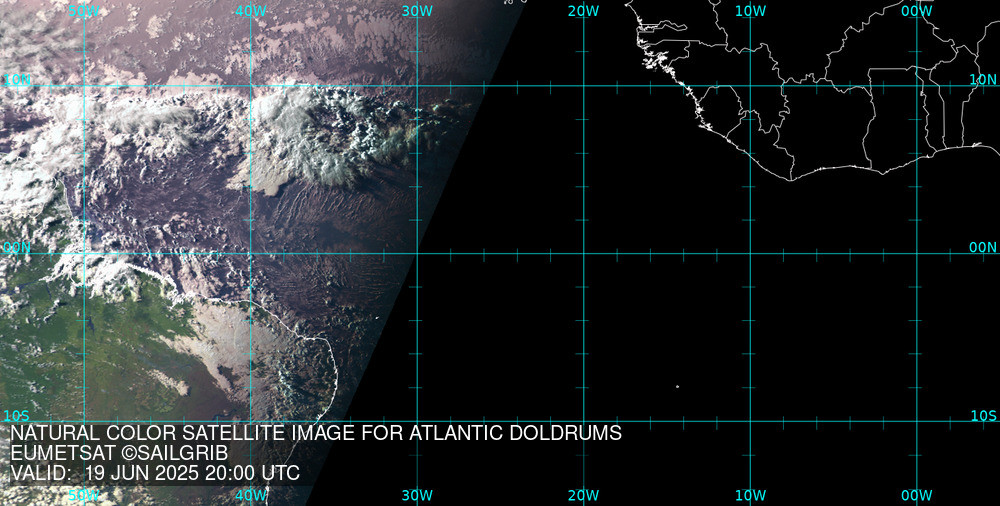
Task: Click the 10S latitude label on left edge
Action: [17, 416]
